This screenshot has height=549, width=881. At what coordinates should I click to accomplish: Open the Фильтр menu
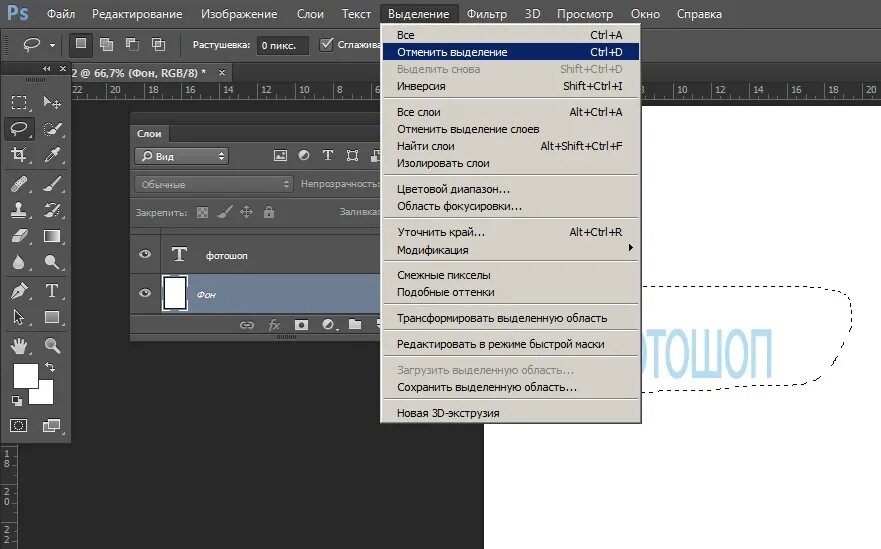(x=487, y=14)
